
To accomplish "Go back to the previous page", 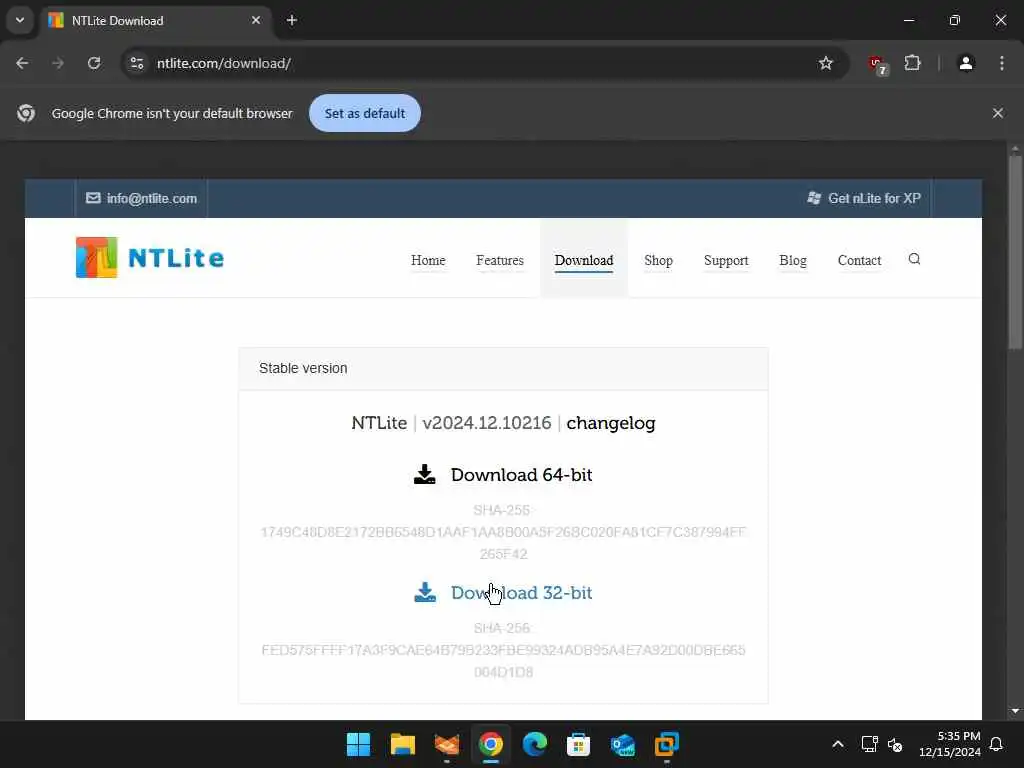I will click(22, 63).
